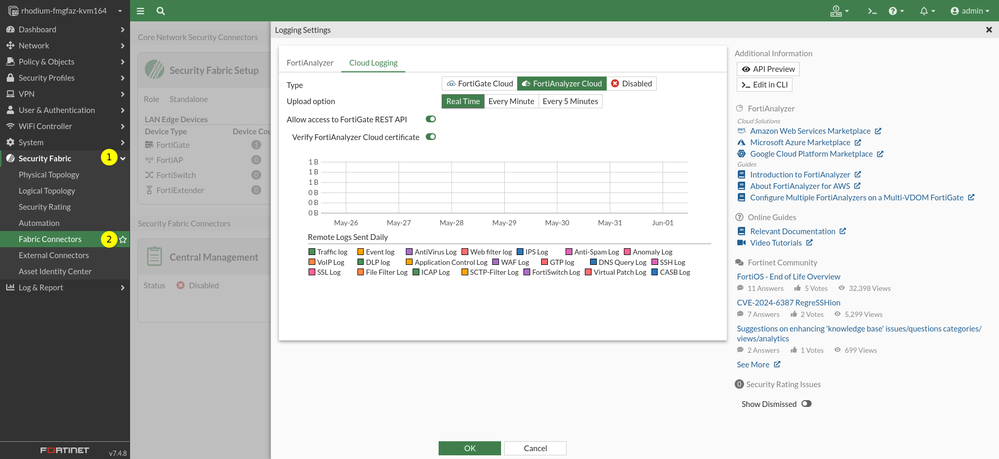
Task: Click OK to save logging settings
Action: [x=470, y=448]
